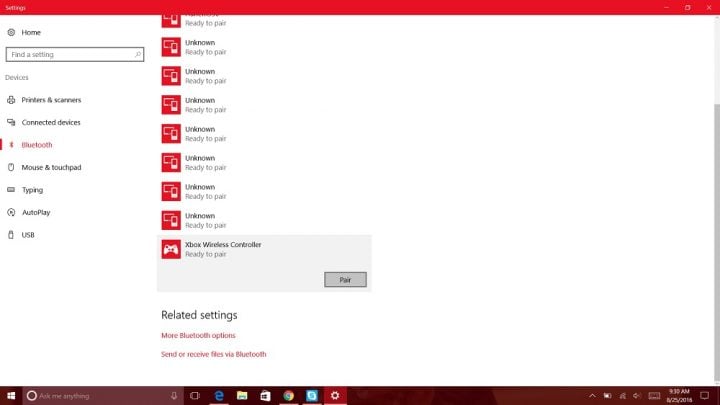Click the vertical scrollbar of the device list
This screenshot has width=720, height=405.
[717, 243]
